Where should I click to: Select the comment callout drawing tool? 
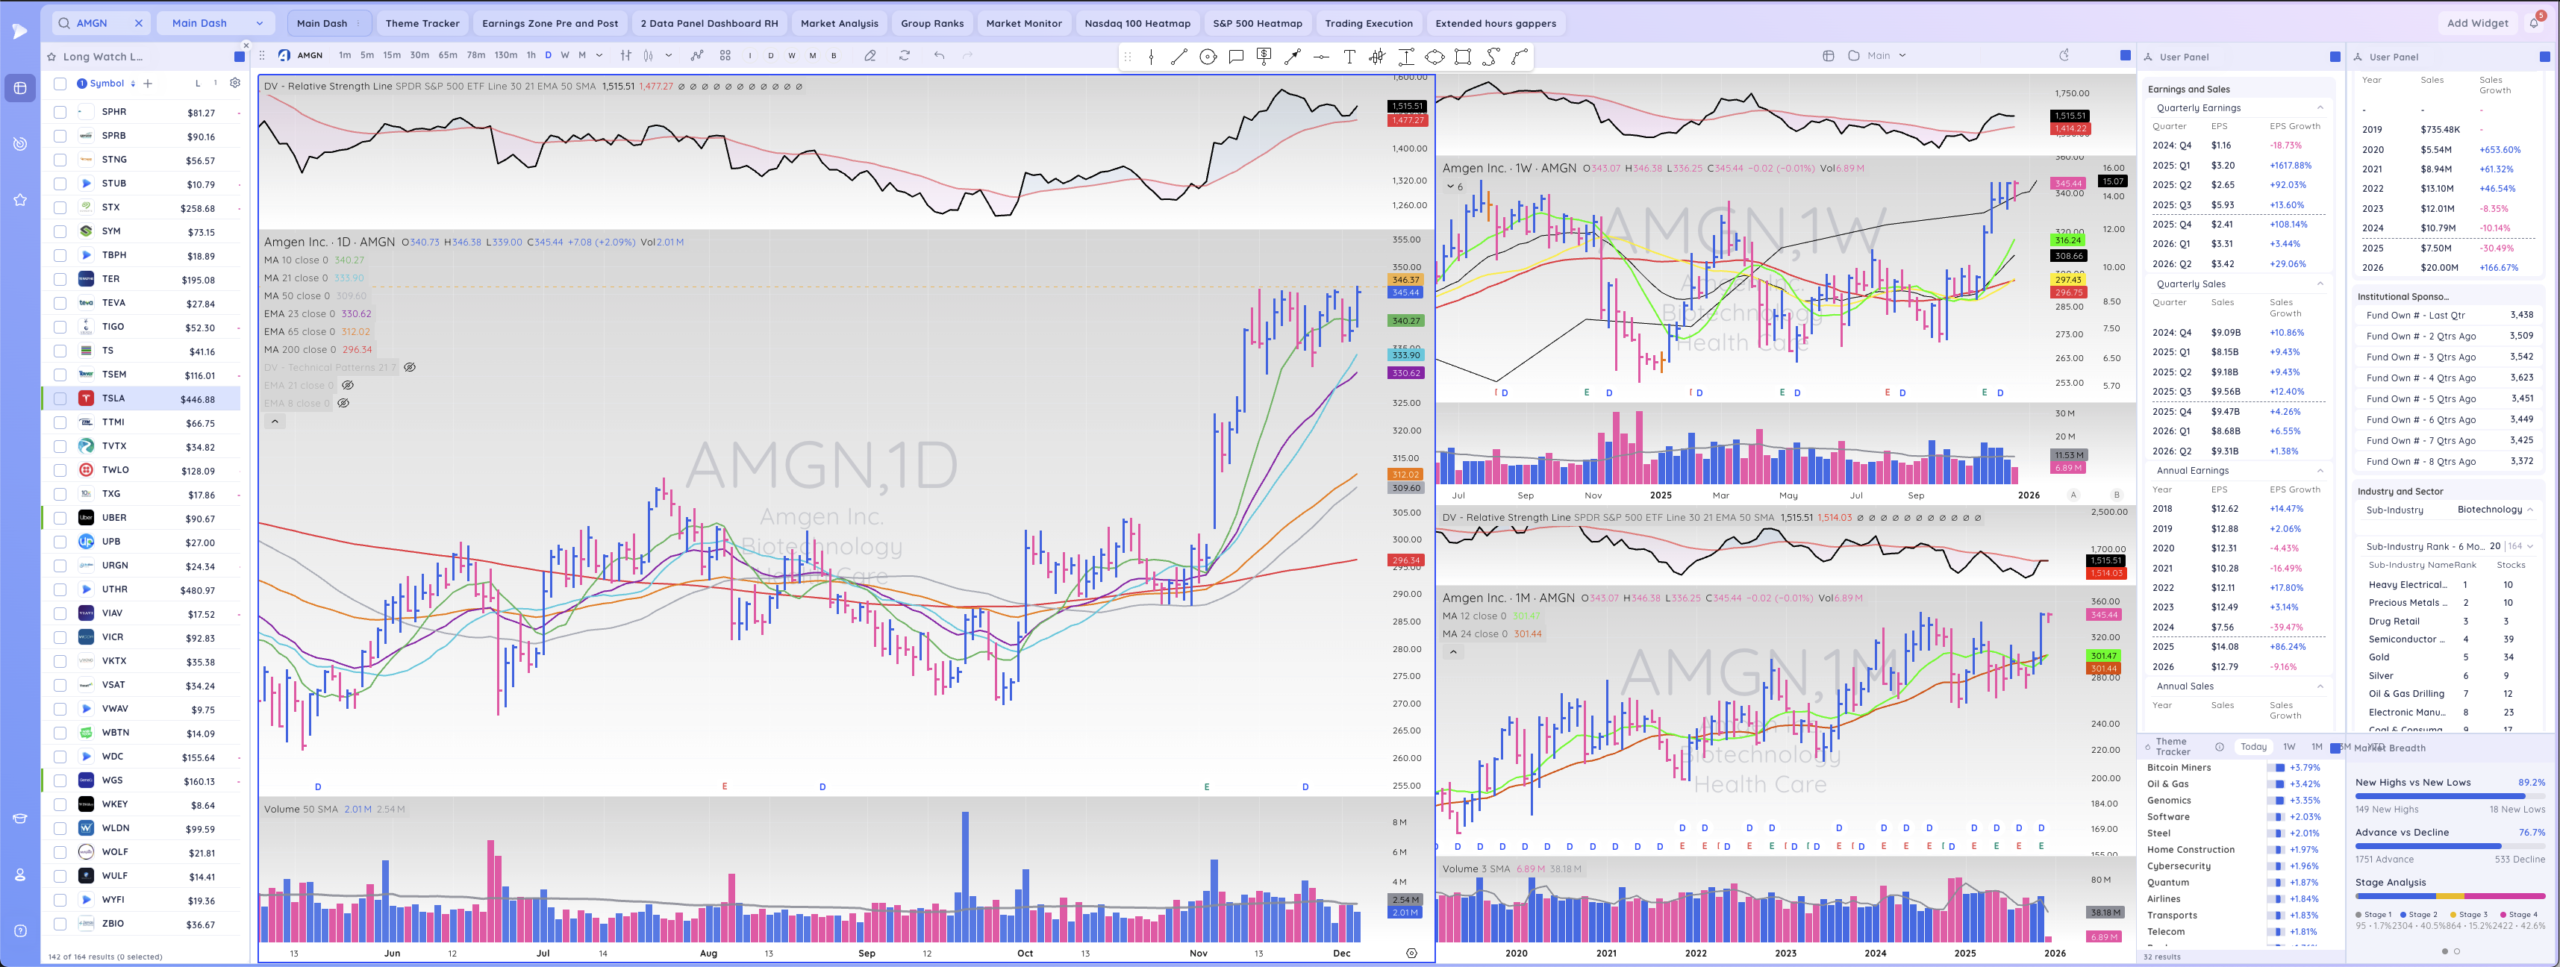coord(1236,57)
